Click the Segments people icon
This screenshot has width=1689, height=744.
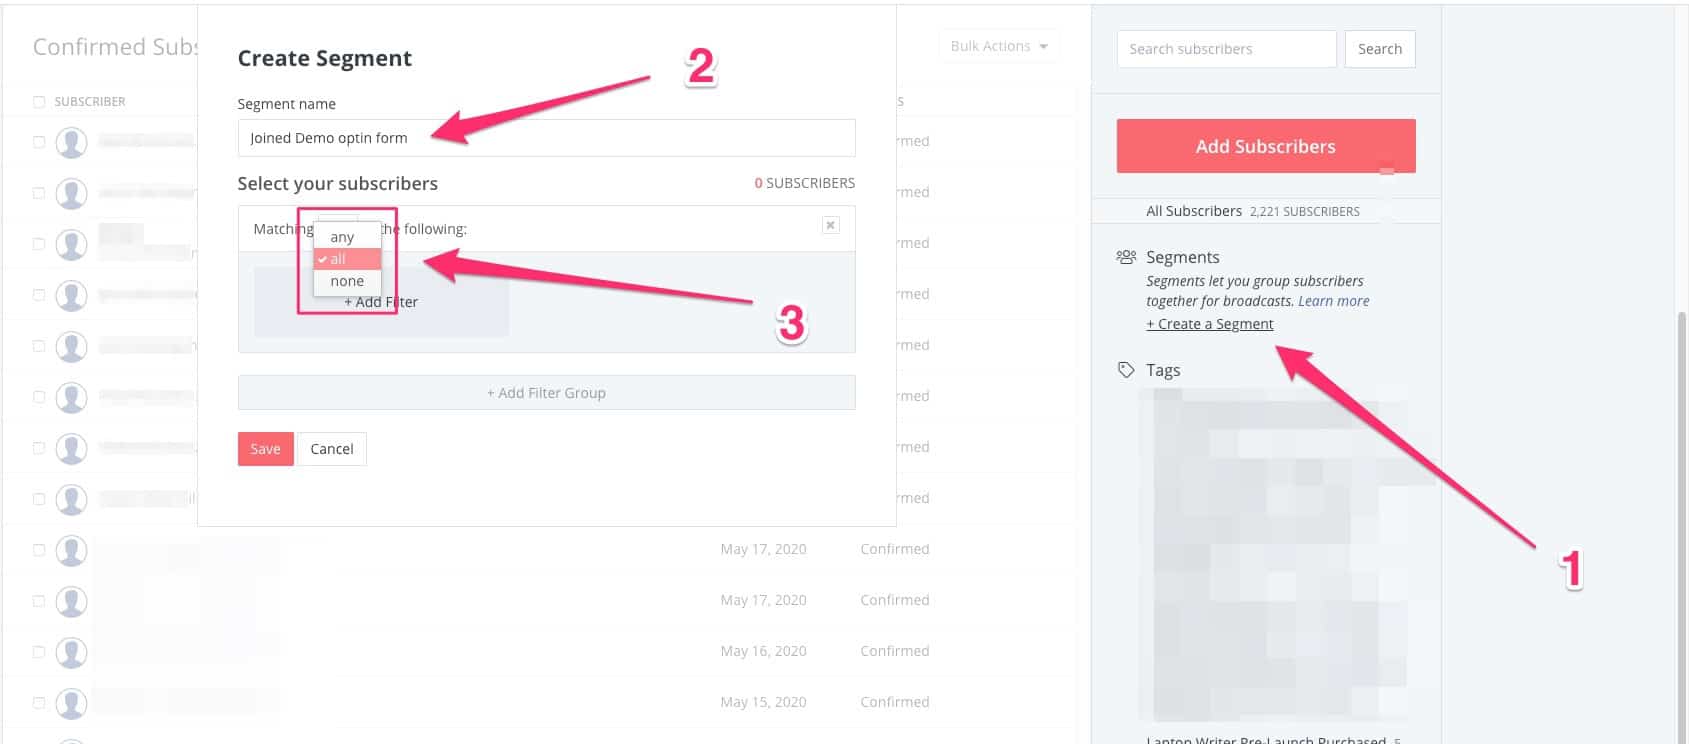(x=1126, y=257)
